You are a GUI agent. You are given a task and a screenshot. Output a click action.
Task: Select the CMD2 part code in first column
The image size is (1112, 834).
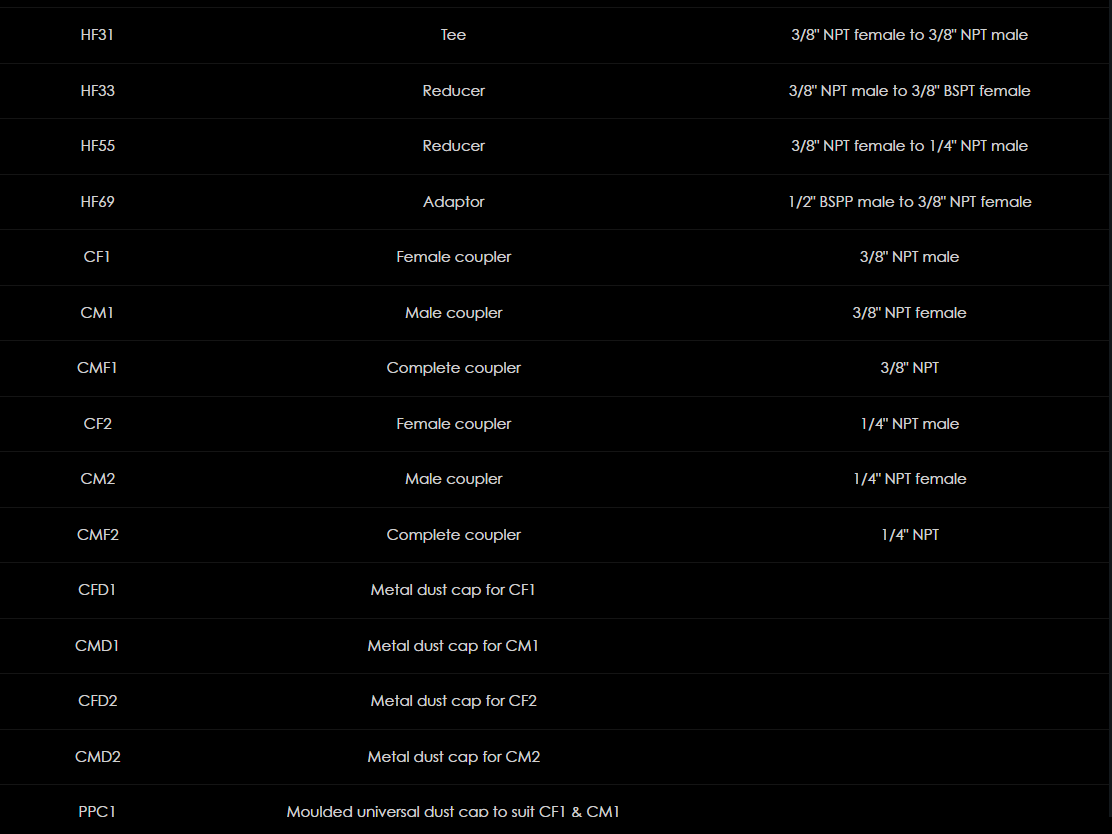pyautogui.click(x=97, y=757)
